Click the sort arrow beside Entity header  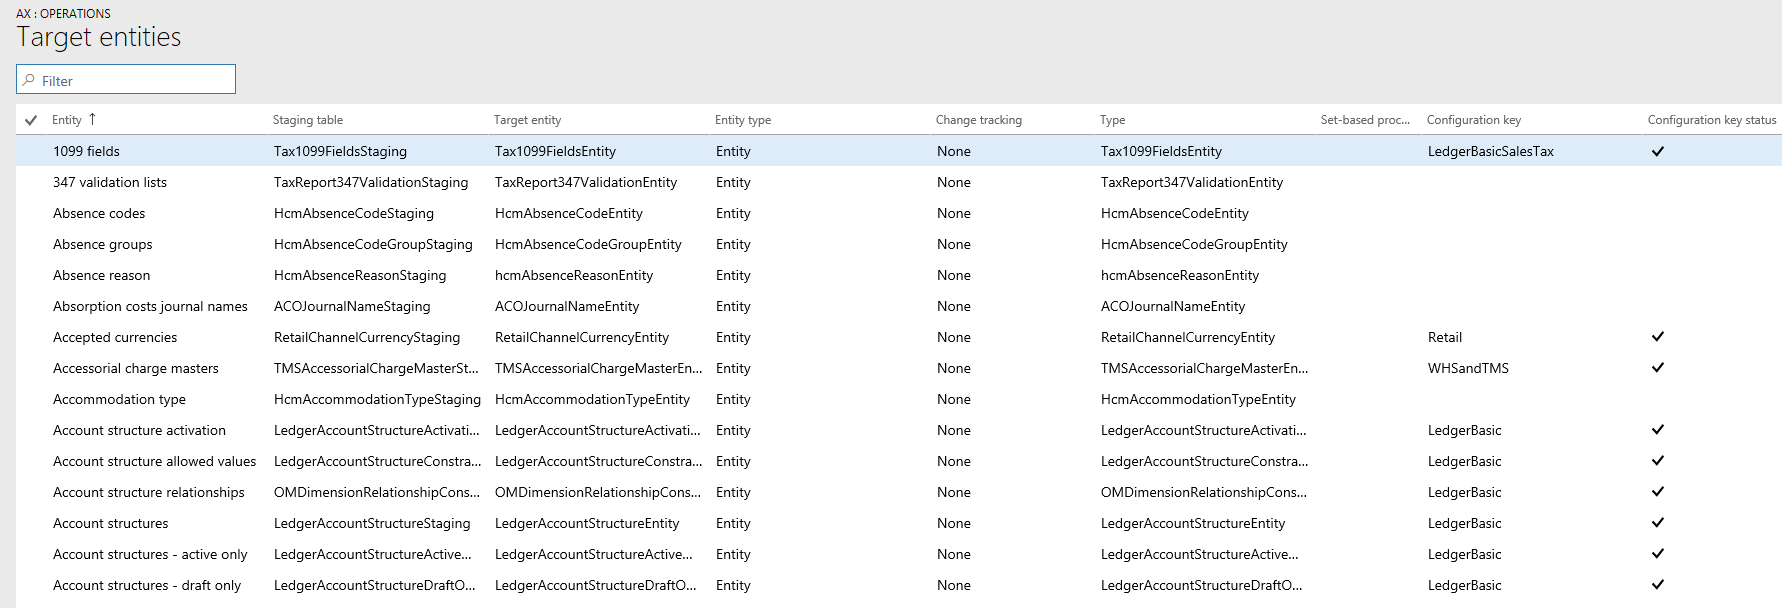click(92, 119)
